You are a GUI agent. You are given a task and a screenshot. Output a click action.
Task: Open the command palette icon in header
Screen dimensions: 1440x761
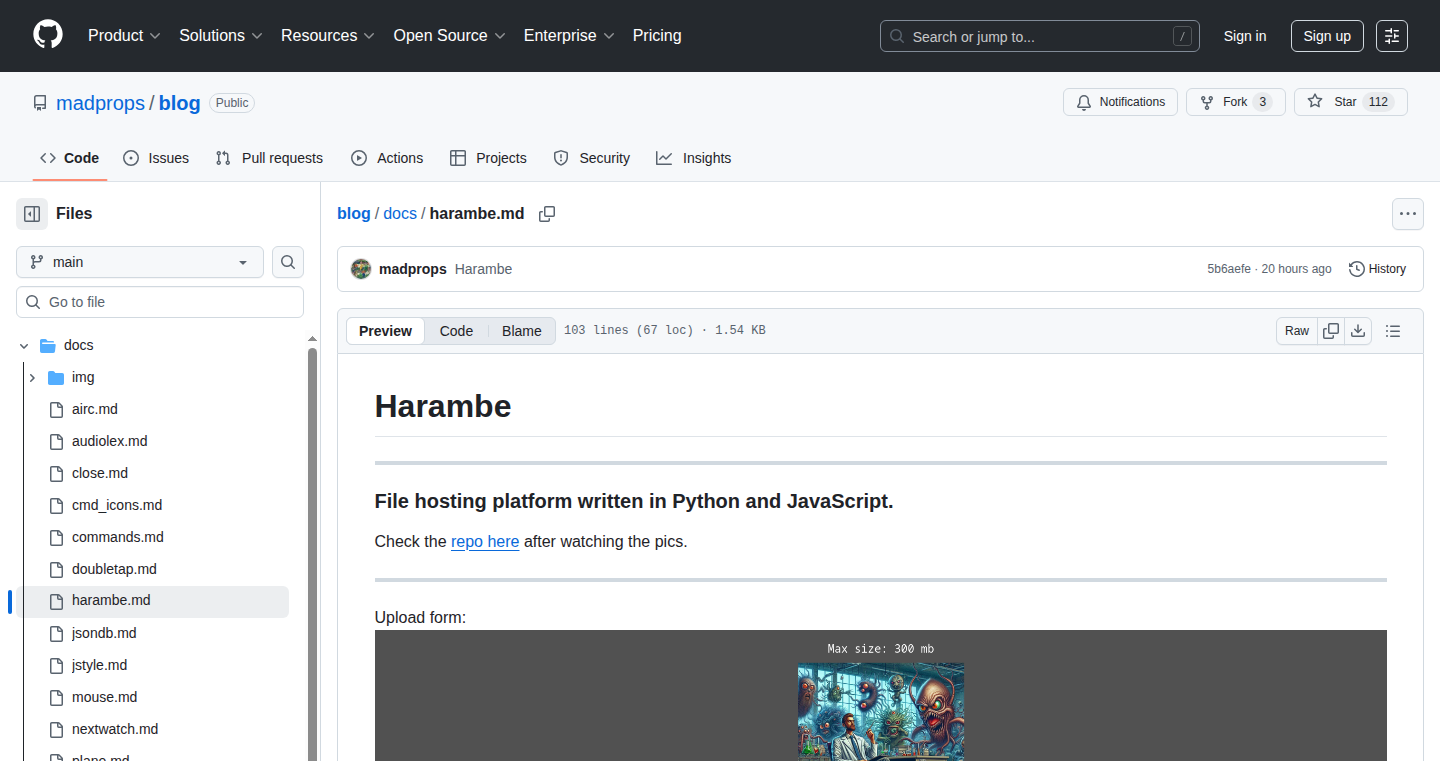pyautogui.click(x=1392, y=36)
